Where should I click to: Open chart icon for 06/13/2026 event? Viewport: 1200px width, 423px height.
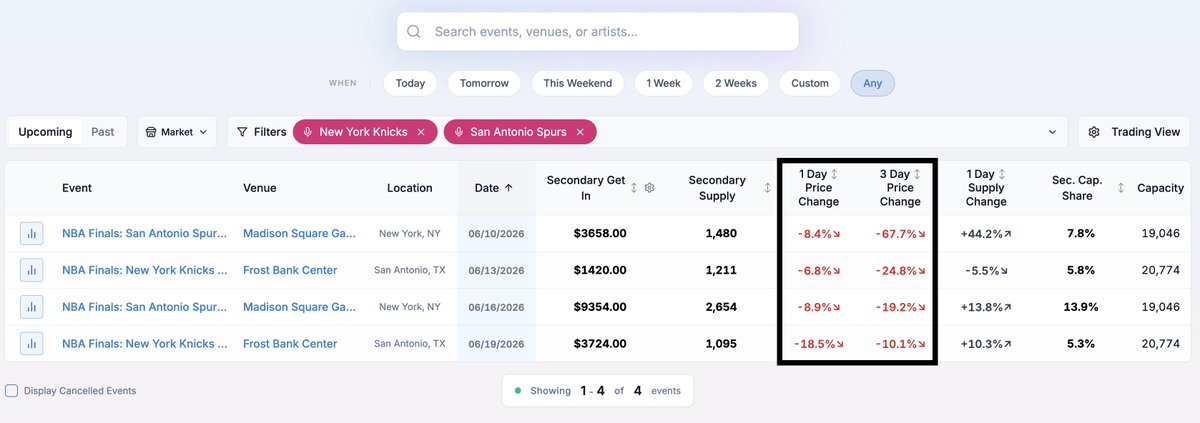click(x=31, y=270)
